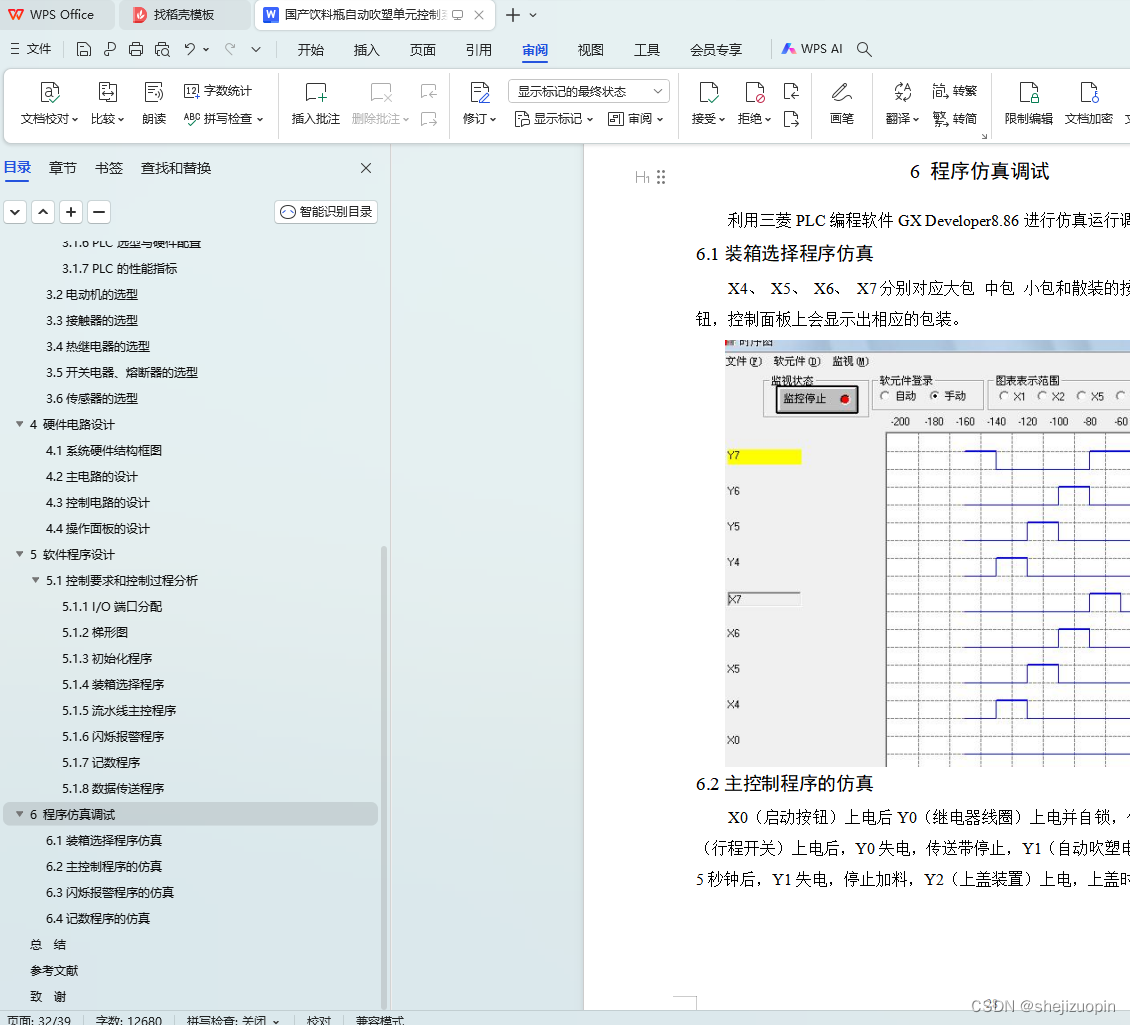Click the 页面: 32/39 status bar entry

point(40,1019)
